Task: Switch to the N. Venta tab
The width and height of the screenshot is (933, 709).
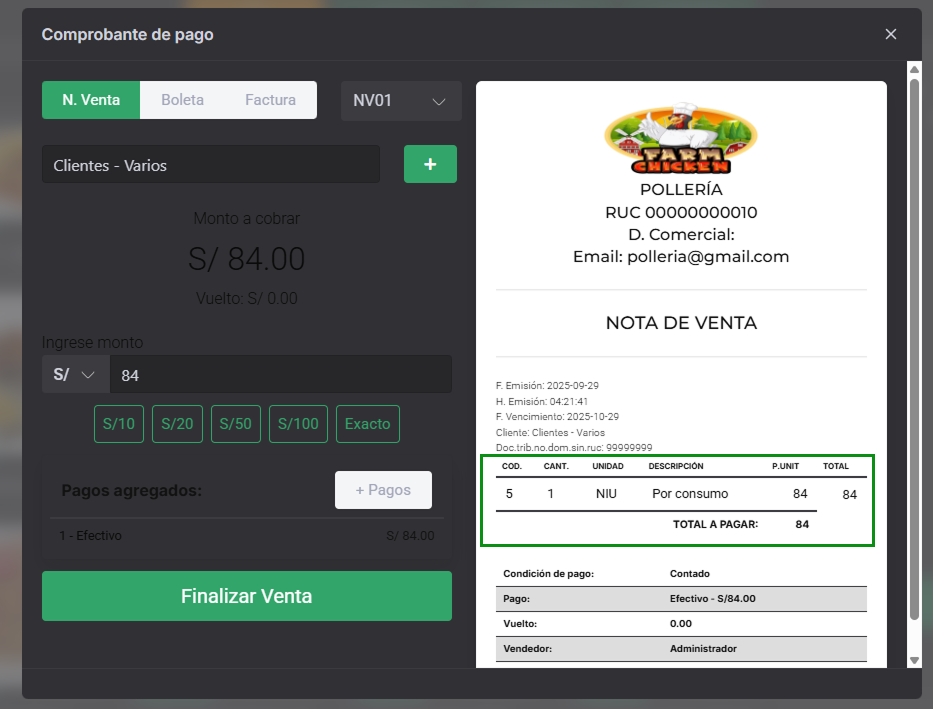Action: click(x=90, y=100)
